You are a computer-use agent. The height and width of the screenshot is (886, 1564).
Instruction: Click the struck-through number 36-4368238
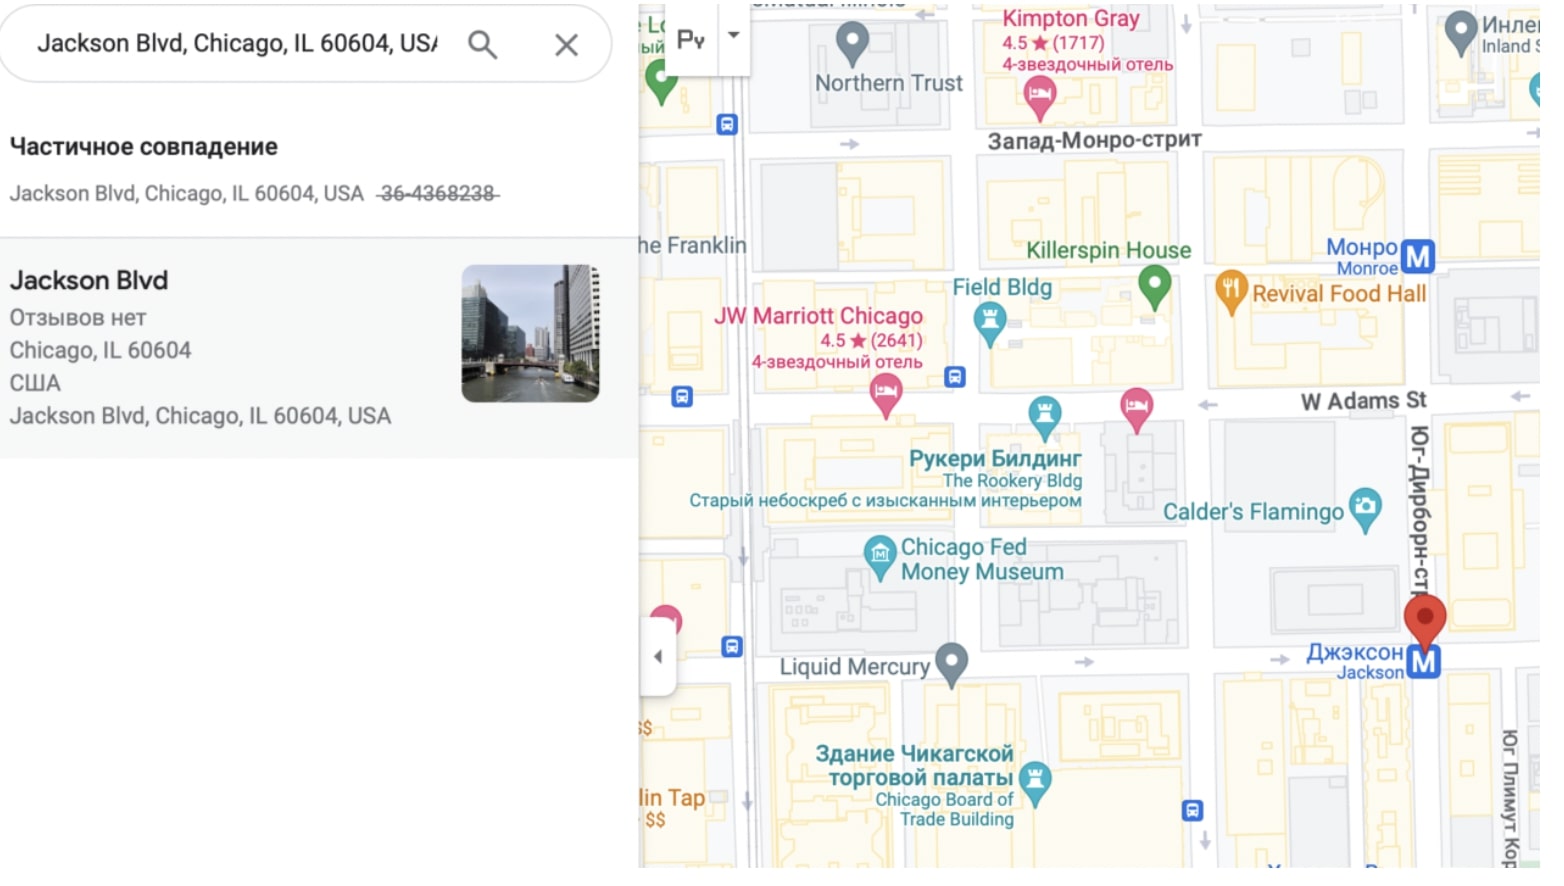(x=438, y=193)
